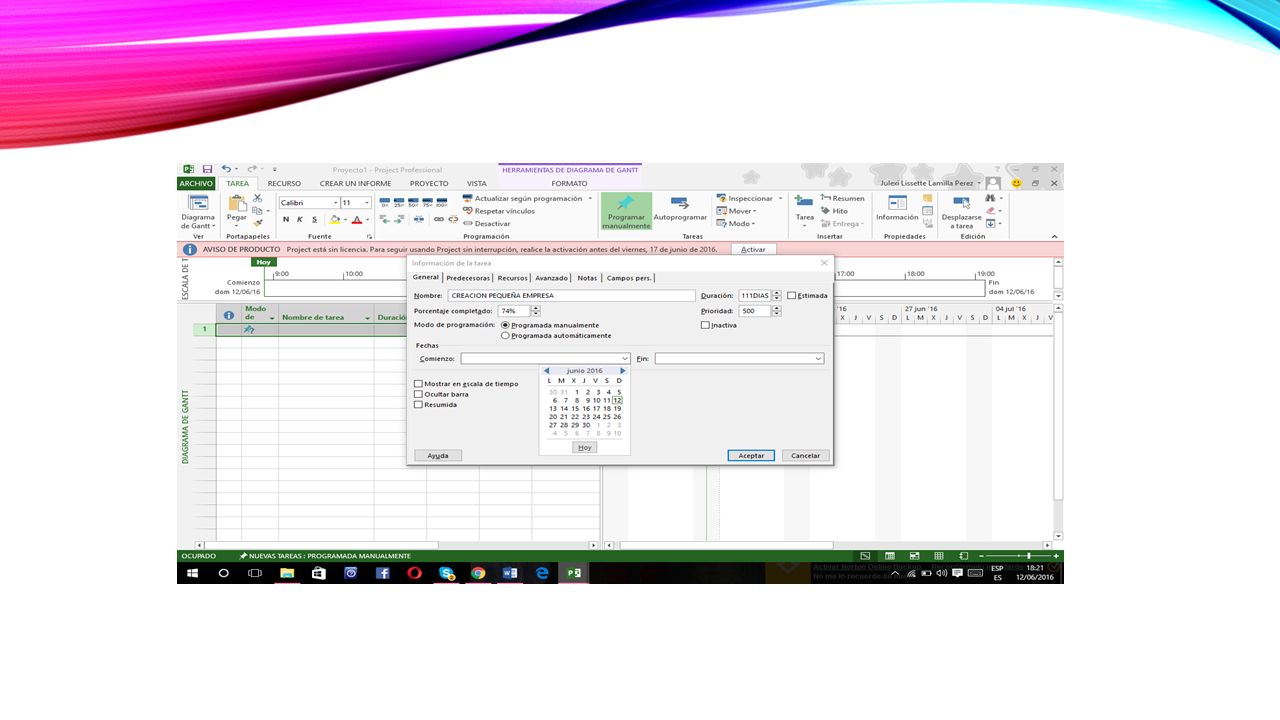Viewport: 1280px width, 720px height.
Task: Check the Inactiva checkbox
Action: [x=705, y=325]
